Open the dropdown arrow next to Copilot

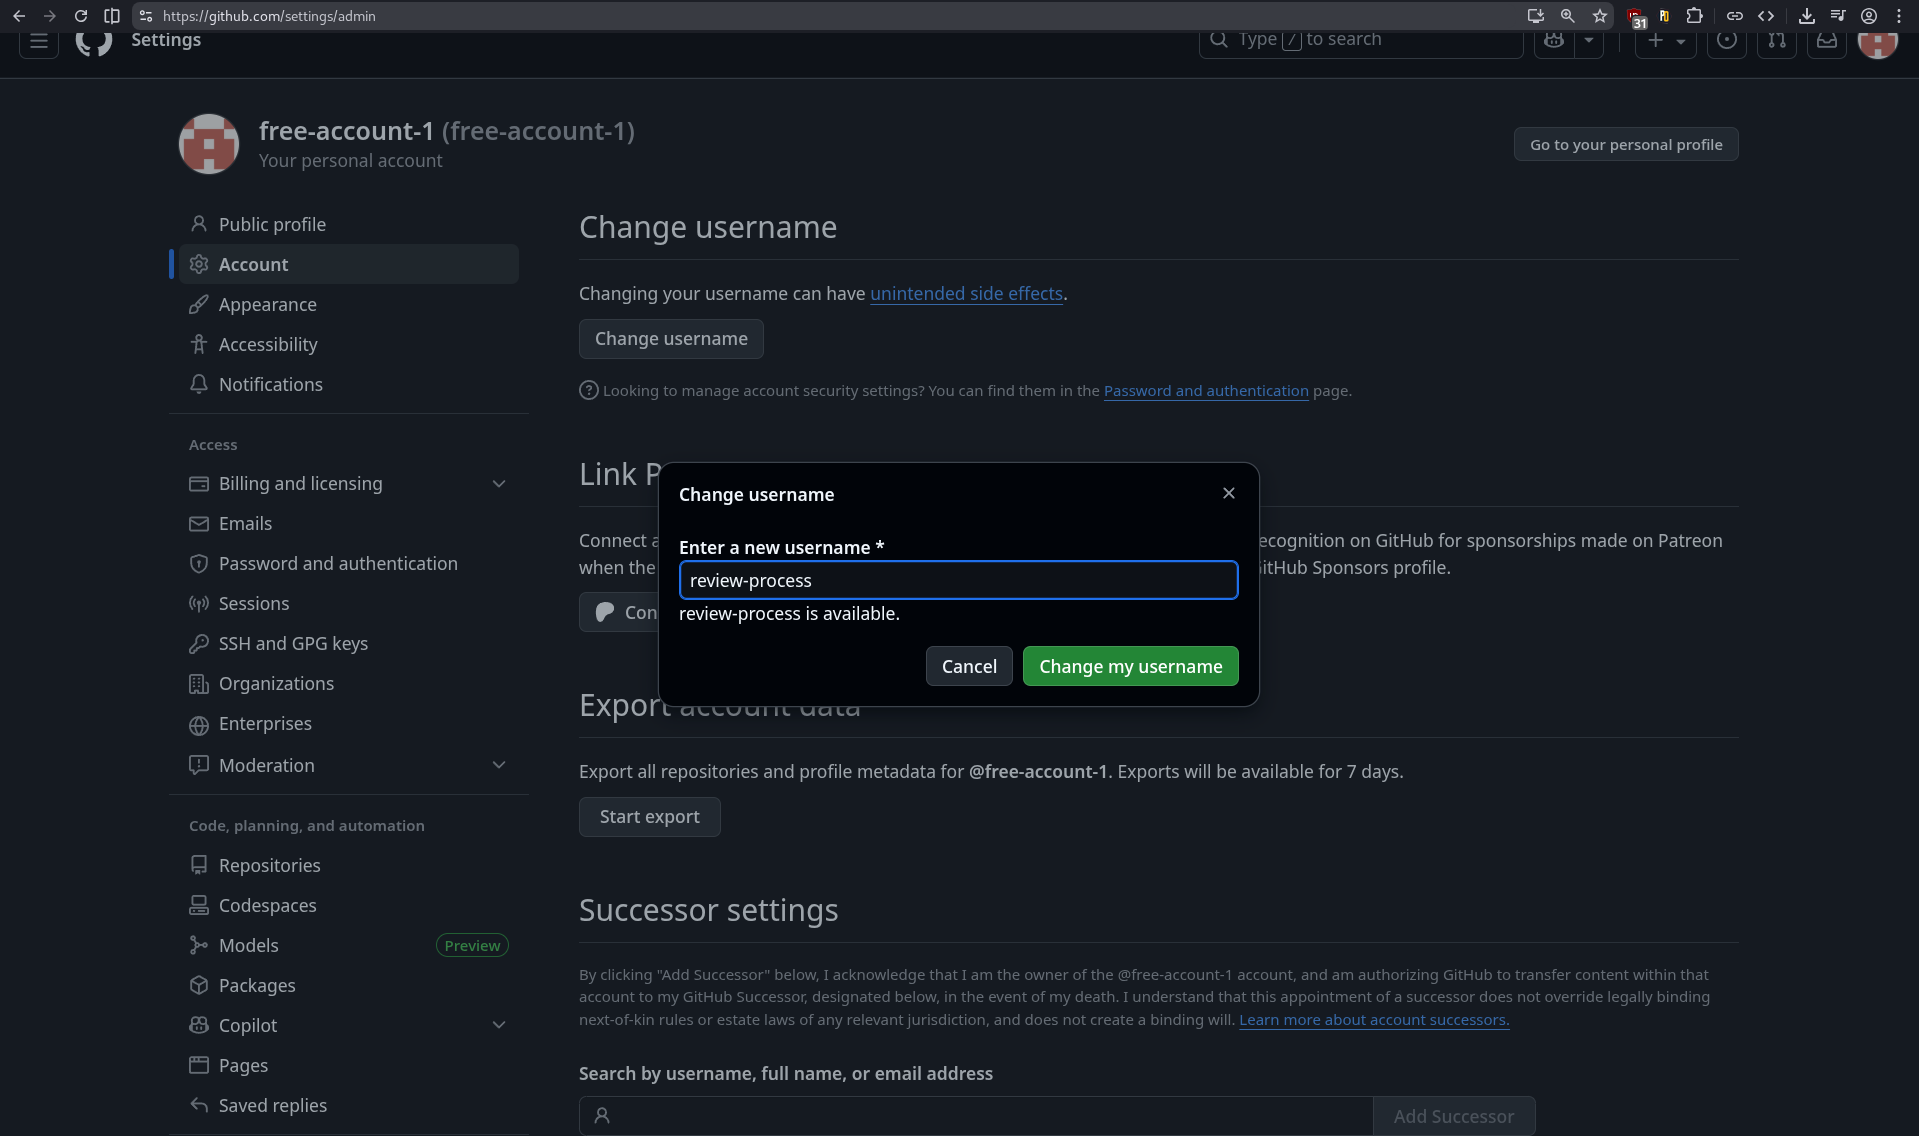point(499,1025)
